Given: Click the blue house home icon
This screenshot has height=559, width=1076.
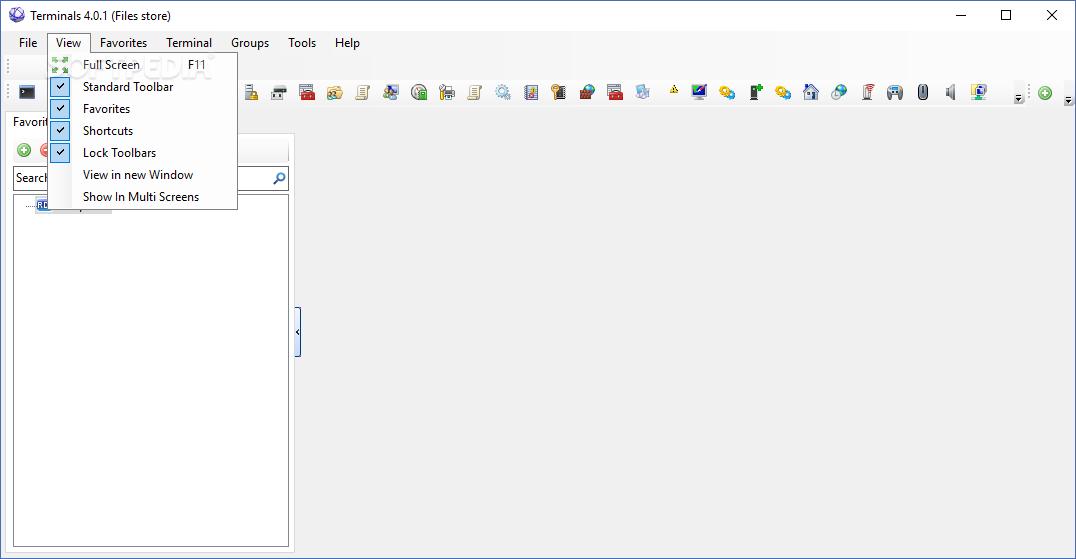Looking at the screenshot, I should point(811,92).
